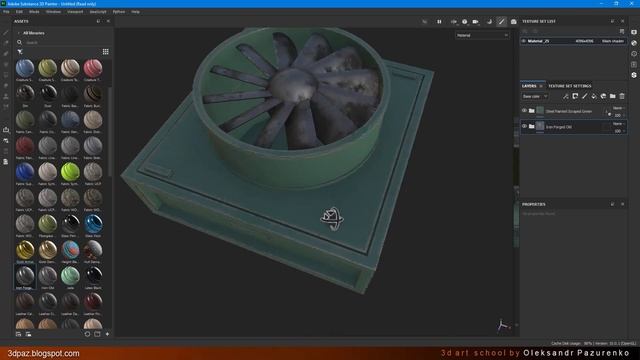Viewport: 640px width, 360px height.
Task: Click the folder icon at Assets panel bottom
Action: [x=97, y=334]
